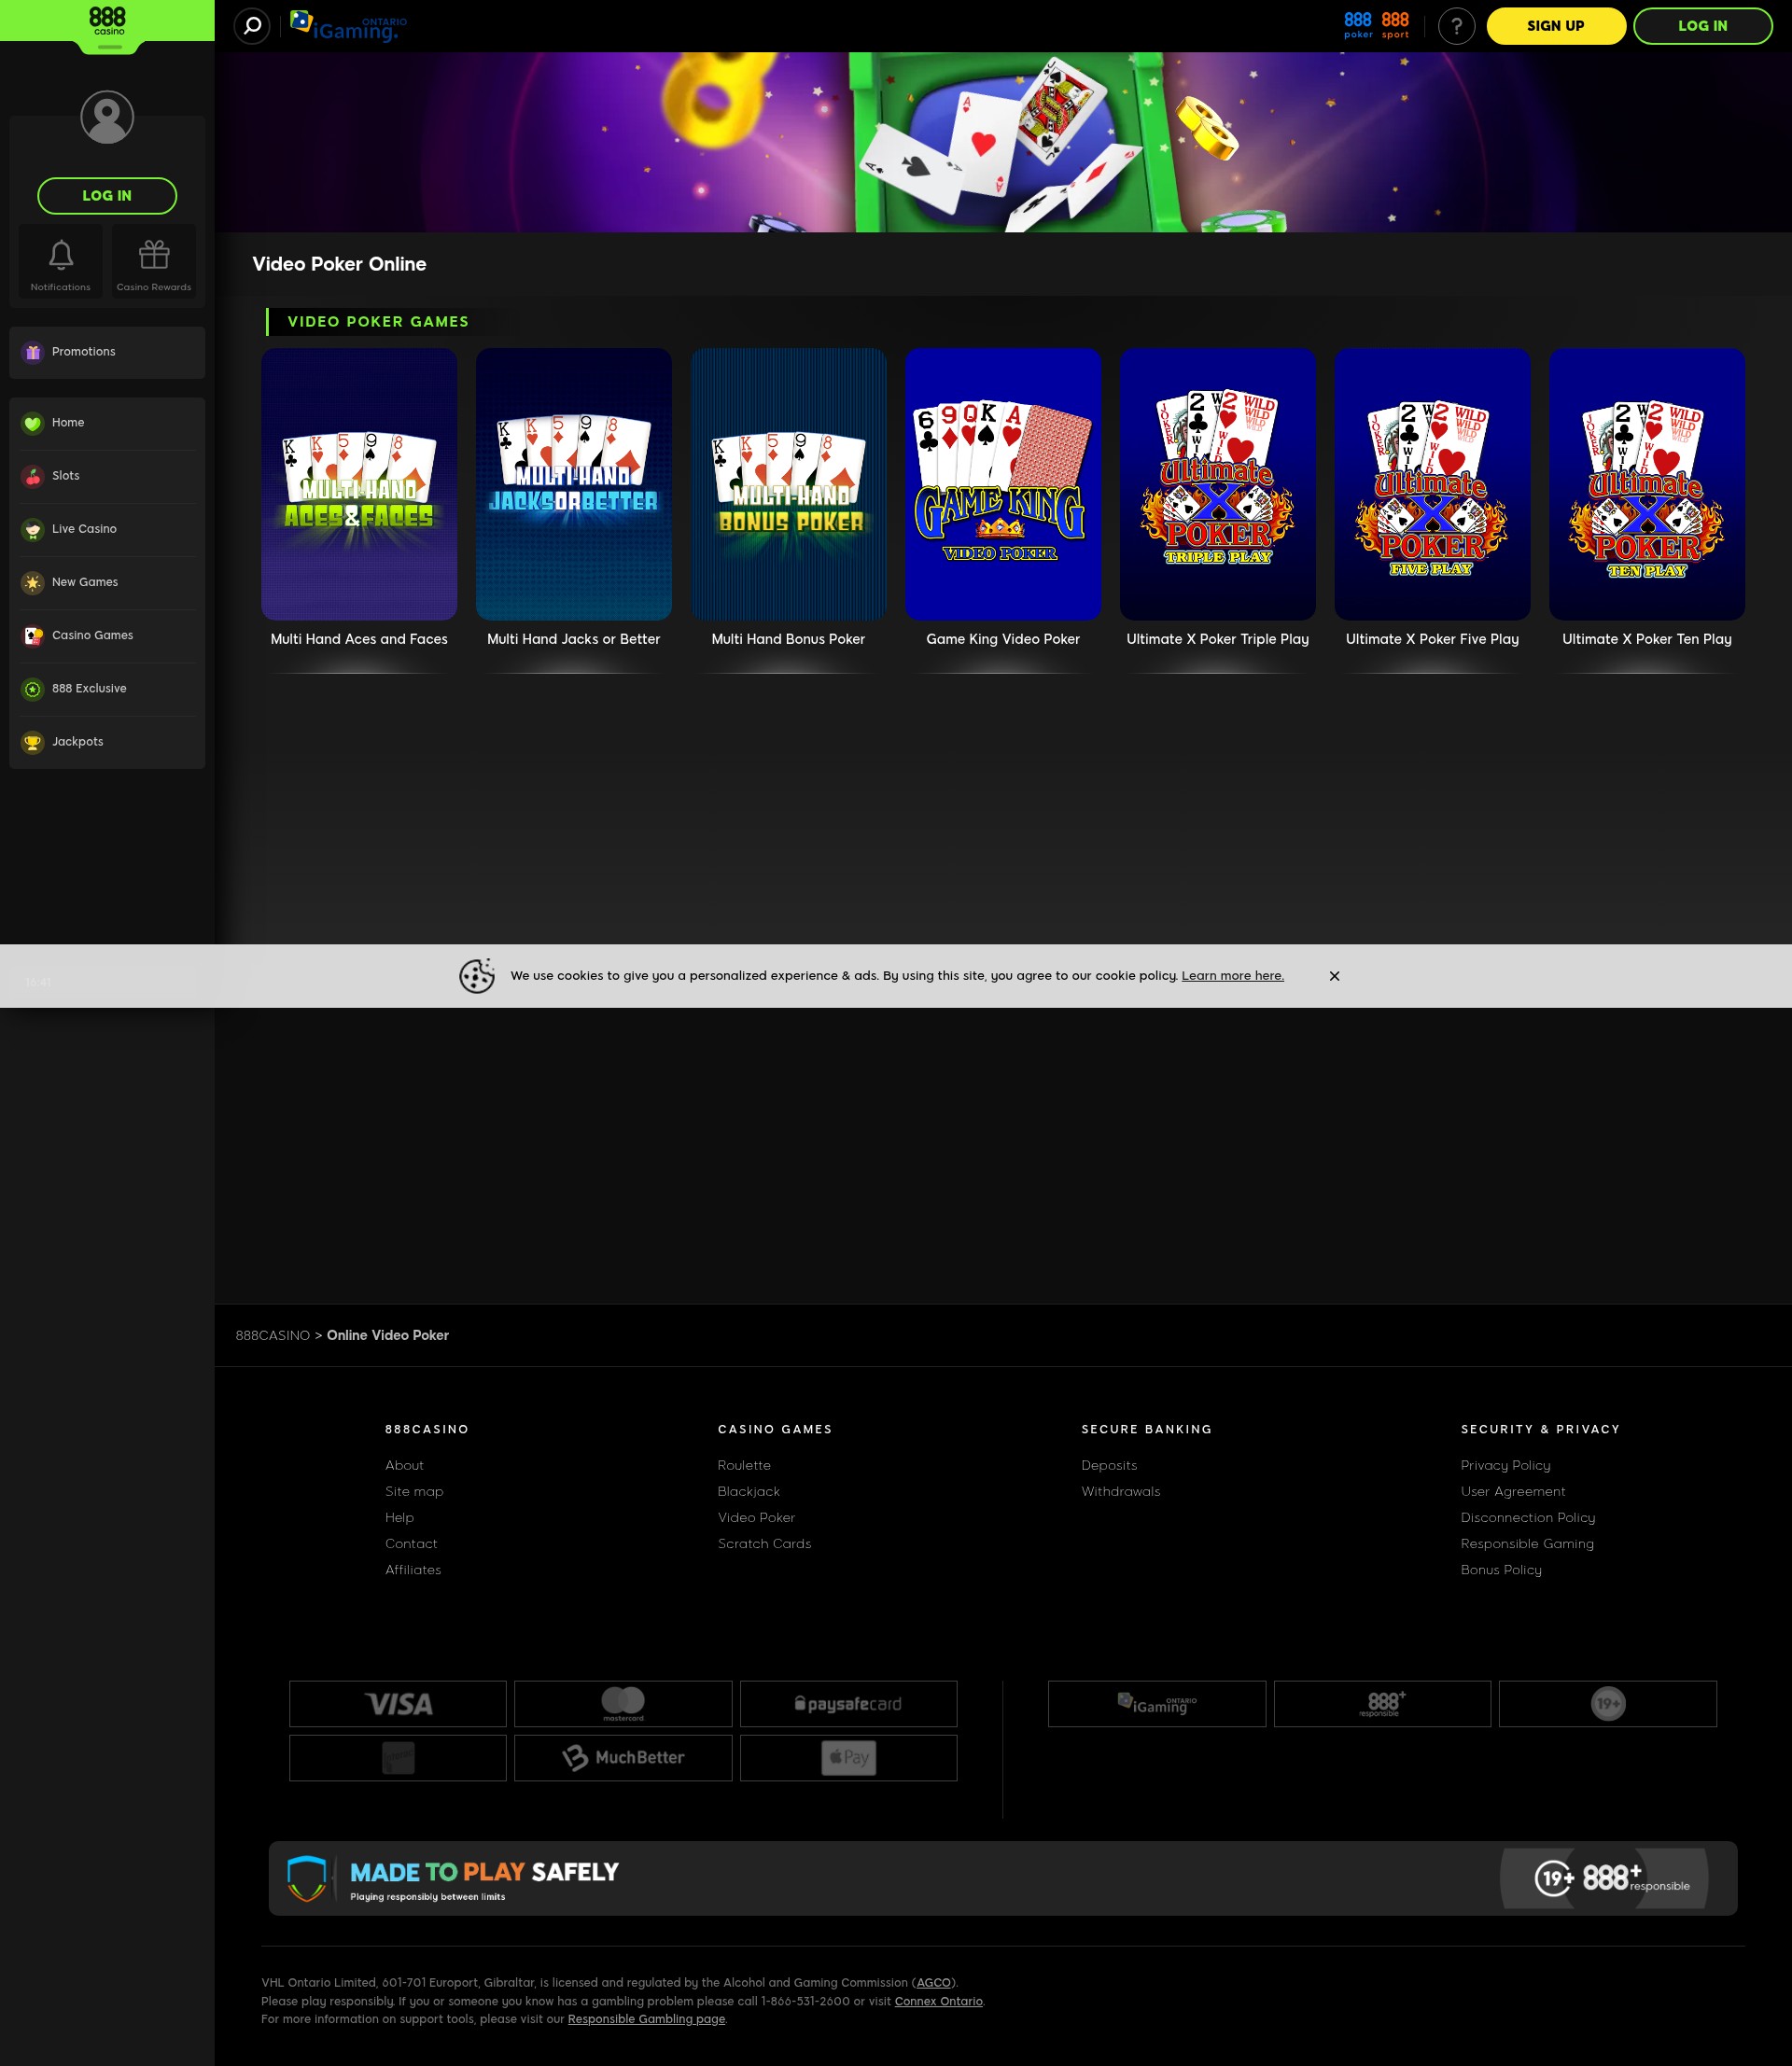Click the Responsible Gambling page link

(x=646, y=2020)
